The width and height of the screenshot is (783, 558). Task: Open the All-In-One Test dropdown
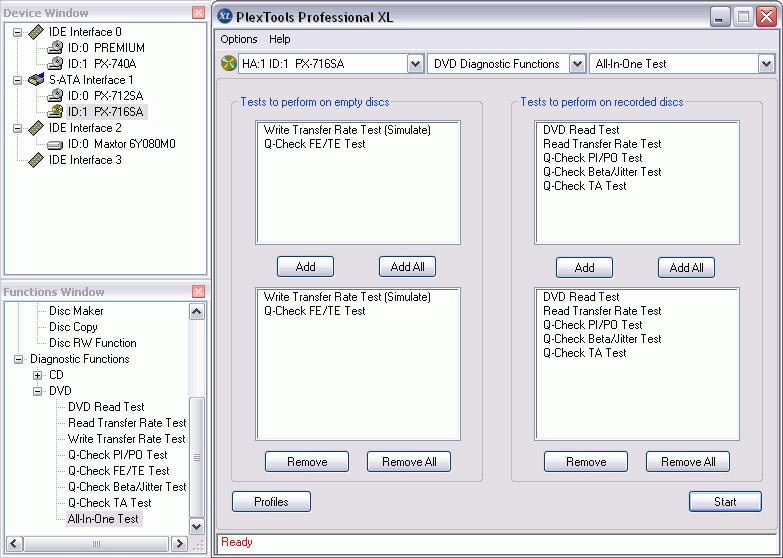coord(766,64)
